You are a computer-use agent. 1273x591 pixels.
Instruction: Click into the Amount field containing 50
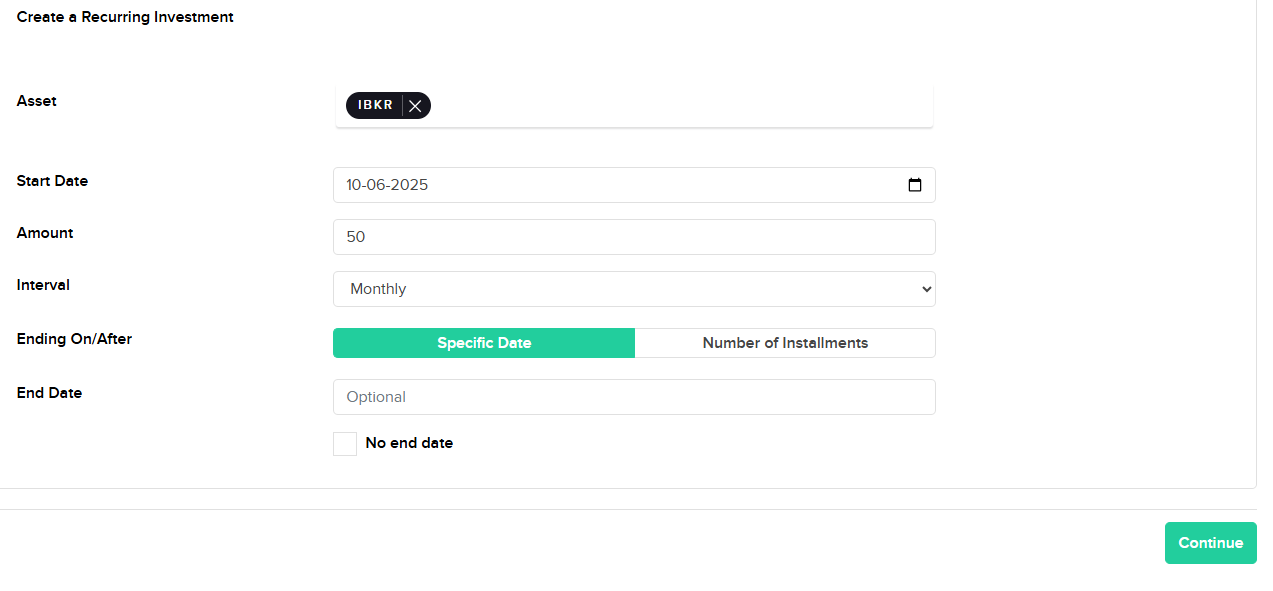click(634, 237)
